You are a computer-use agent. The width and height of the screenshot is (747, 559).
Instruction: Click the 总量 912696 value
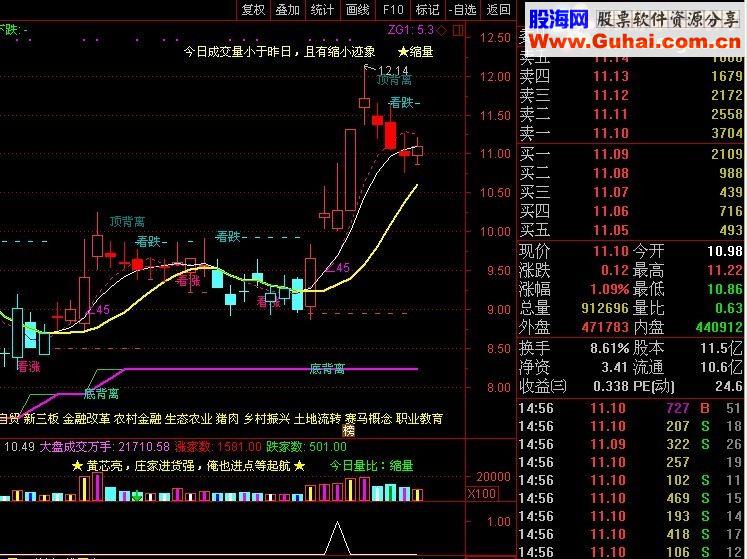(605, 308)
